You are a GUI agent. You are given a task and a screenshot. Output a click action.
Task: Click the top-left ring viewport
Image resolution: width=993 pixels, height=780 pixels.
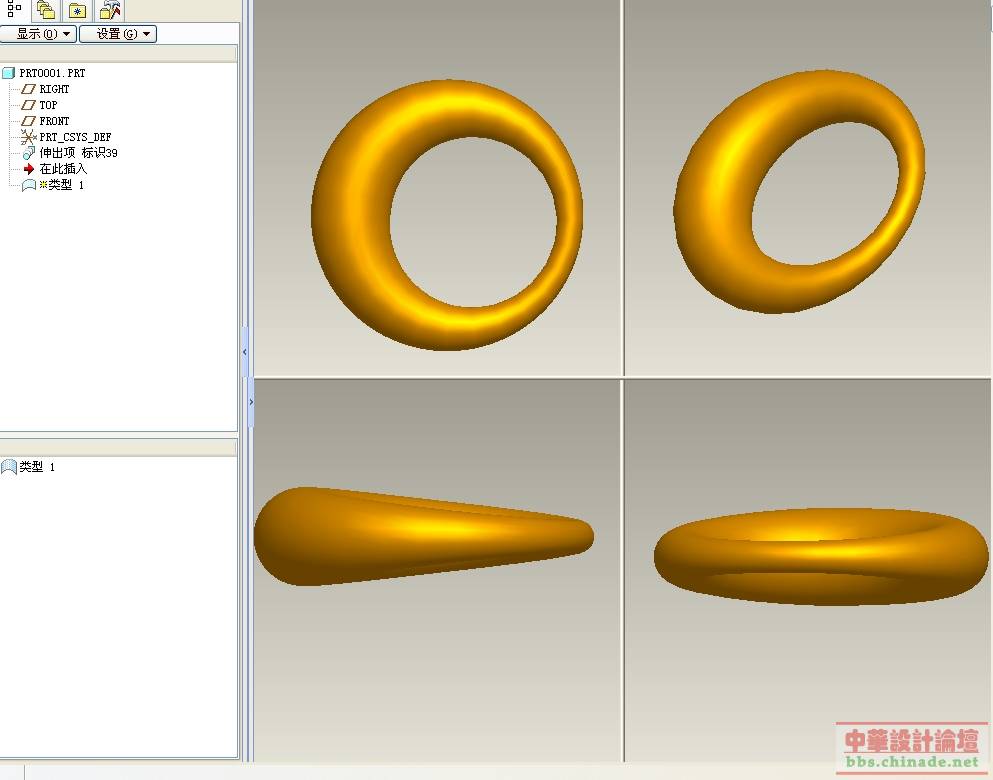pos(447,215)
